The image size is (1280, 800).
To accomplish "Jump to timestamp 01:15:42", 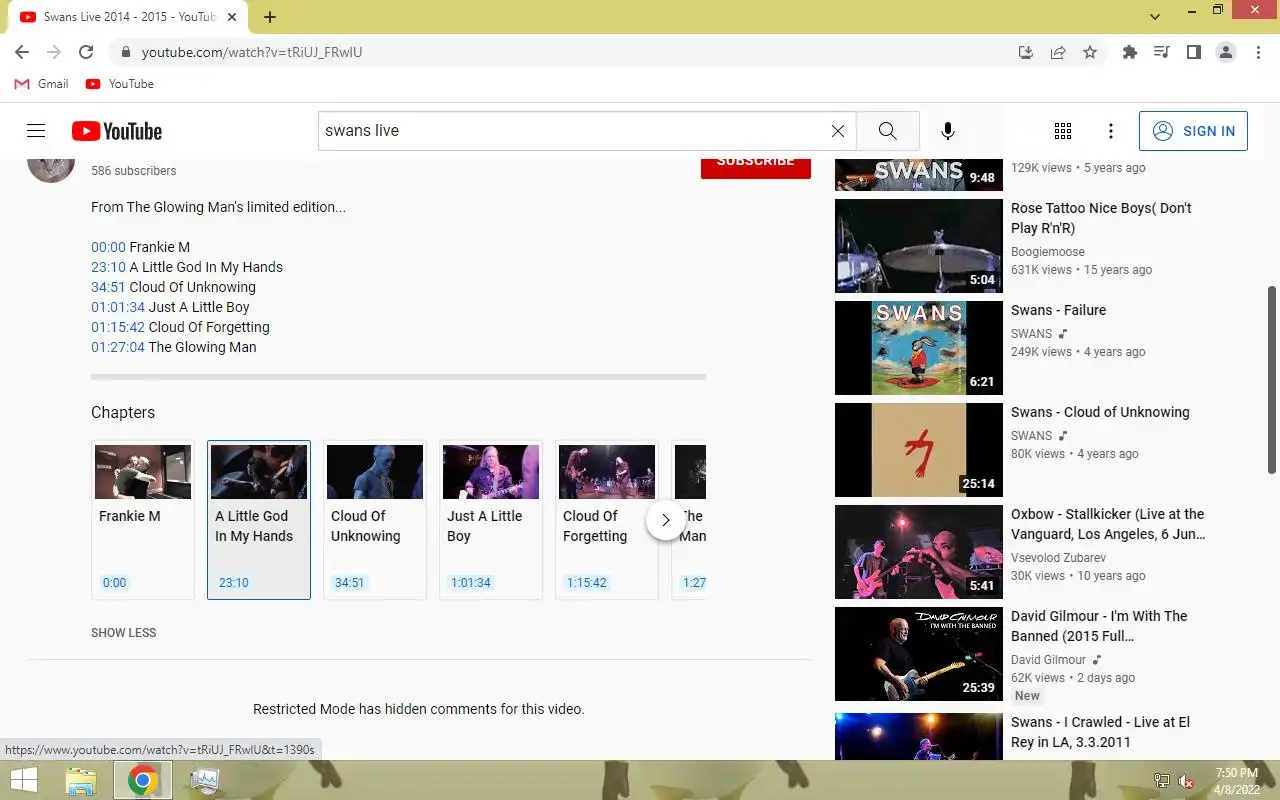I will [x=118, y=327].
